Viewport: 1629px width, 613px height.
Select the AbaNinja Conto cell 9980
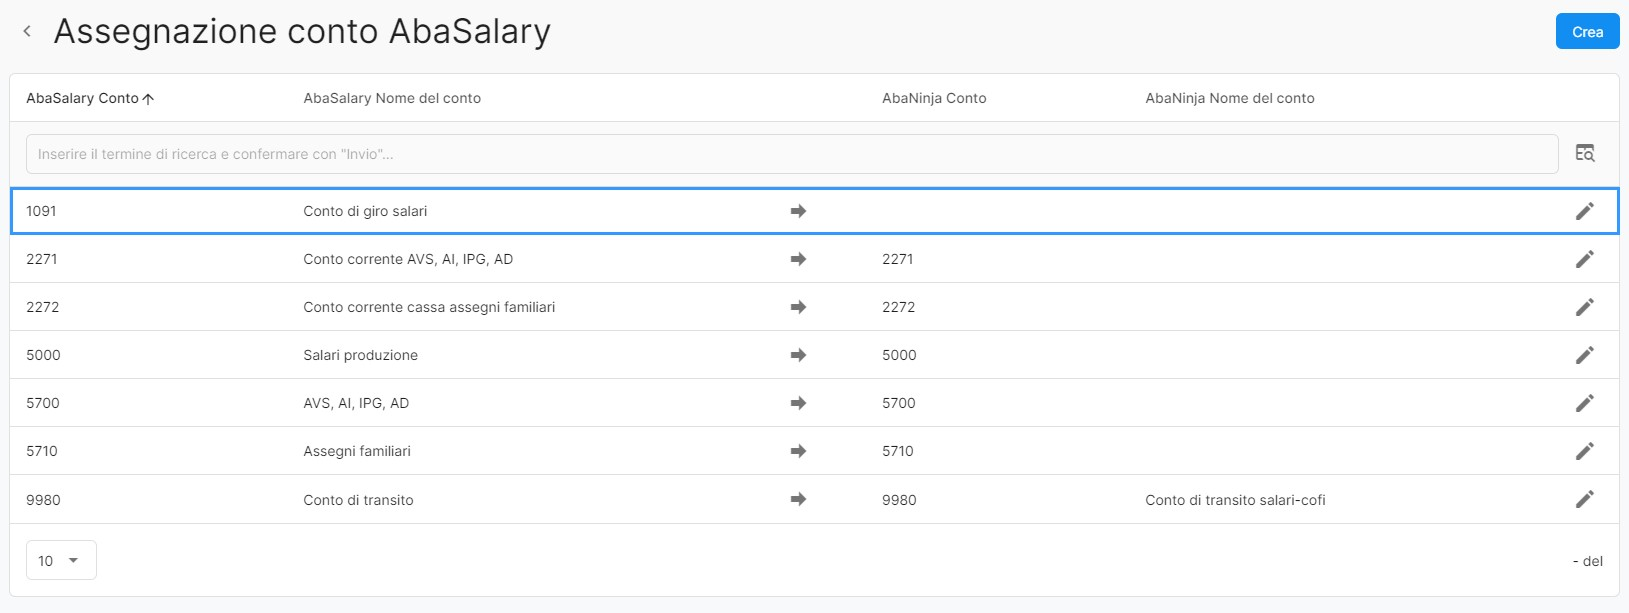coord(899,500)
